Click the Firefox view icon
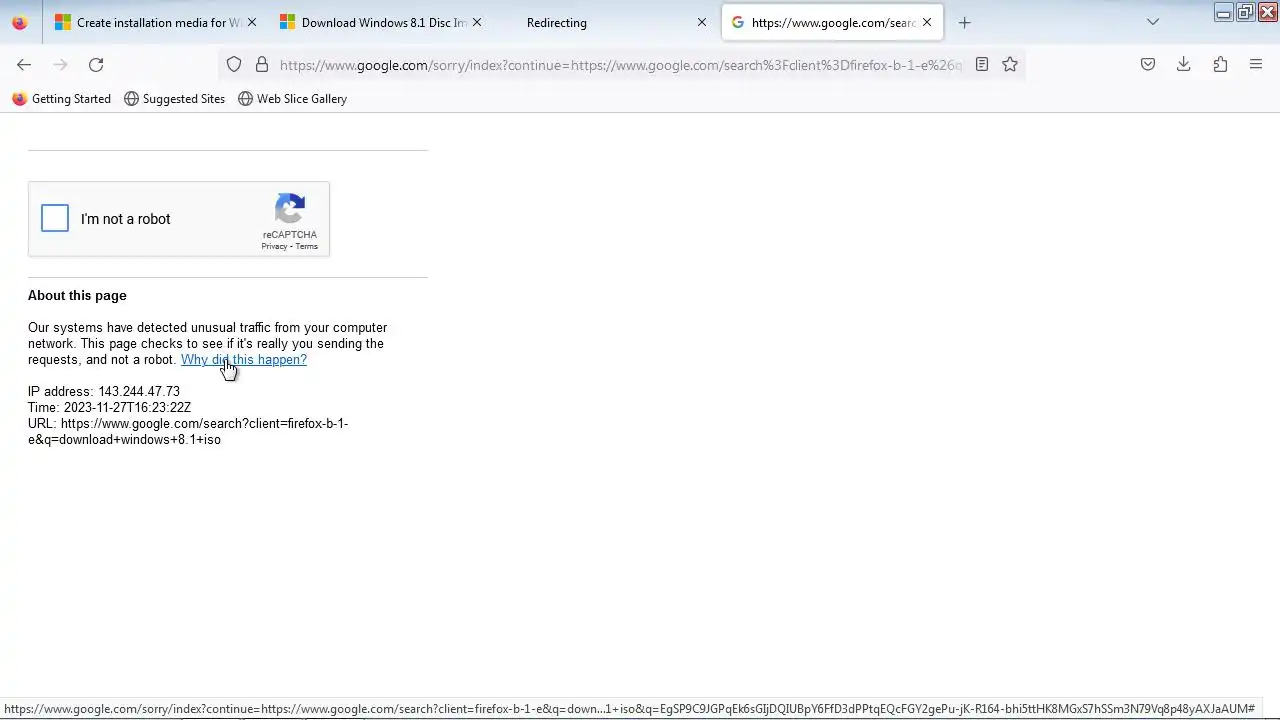Image resolution: width=1280 pixels, height=720 pixels. [19, 22]
